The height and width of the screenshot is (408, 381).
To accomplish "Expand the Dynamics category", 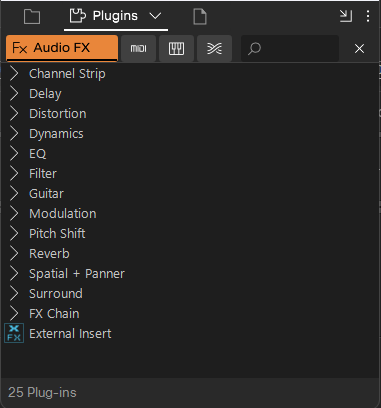I will 14,134.
